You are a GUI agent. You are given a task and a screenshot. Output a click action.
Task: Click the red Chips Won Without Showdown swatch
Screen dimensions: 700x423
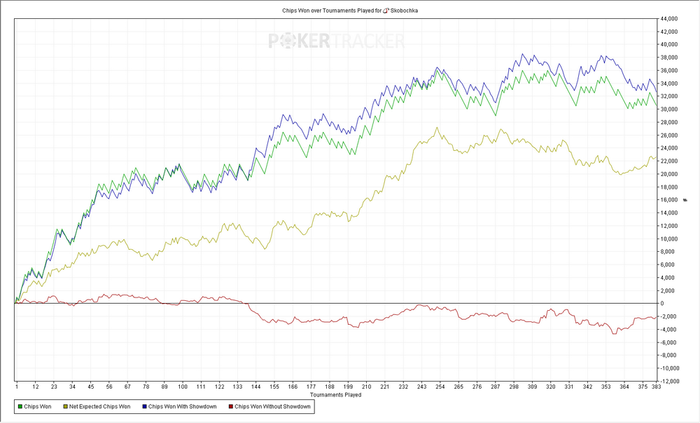pos(231,406)
